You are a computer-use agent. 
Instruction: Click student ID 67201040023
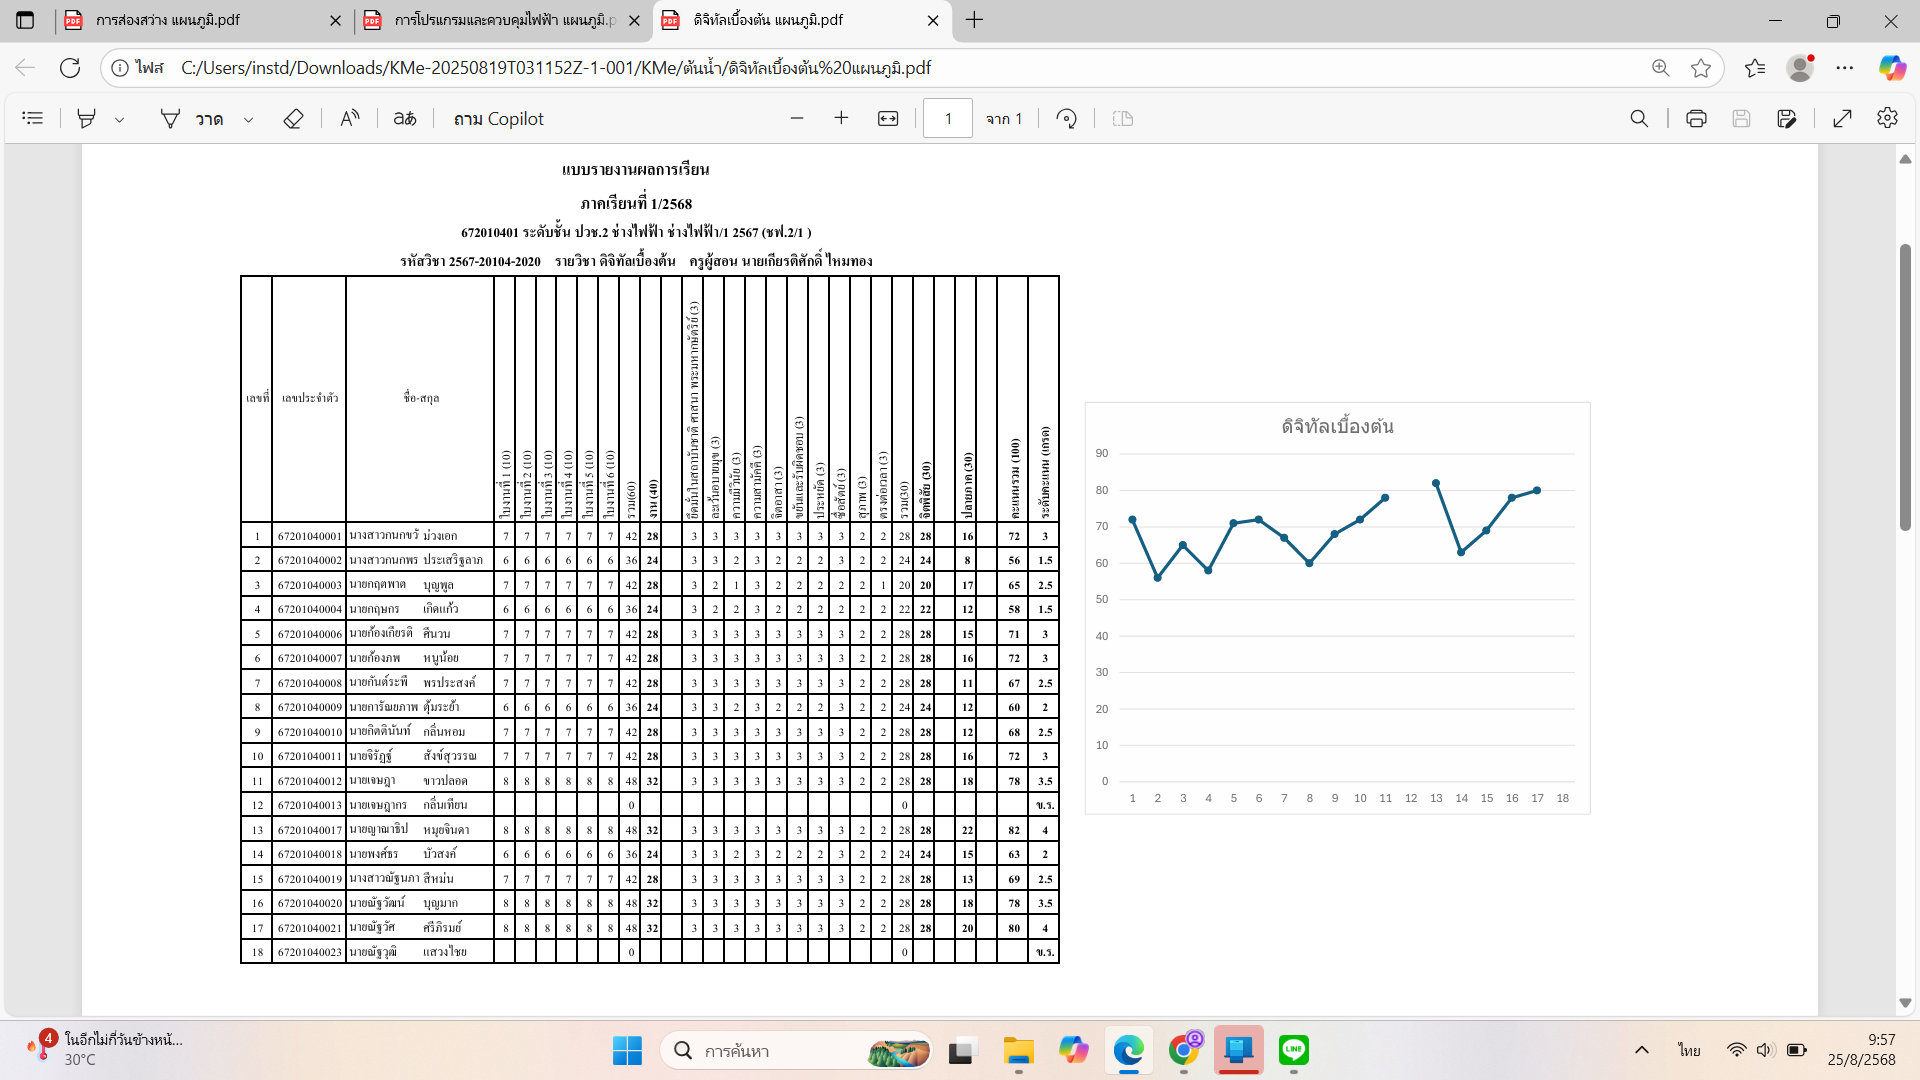click(309, 952)
